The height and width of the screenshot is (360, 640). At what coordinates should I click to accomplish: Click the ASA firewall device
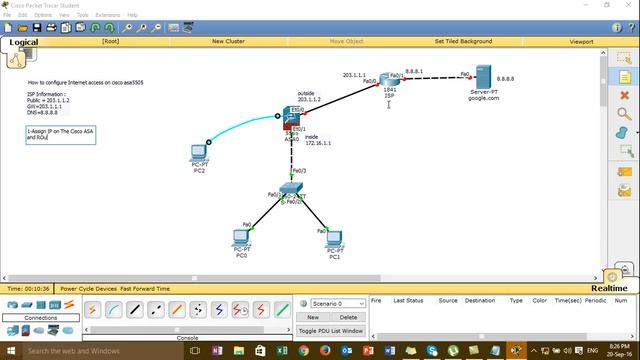tap(291, 118)
